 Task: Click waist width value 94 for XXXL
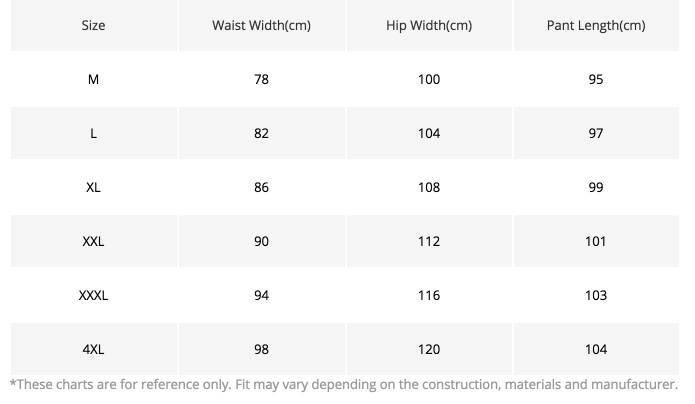pyautogui.click(x=261, y=295)
